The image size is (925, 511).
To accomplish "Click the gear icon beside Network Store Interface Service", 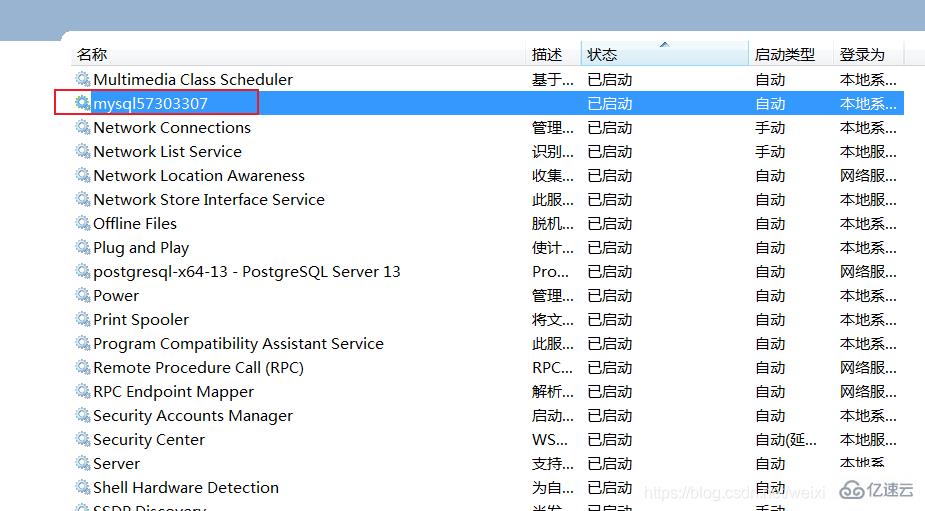I will [83, 199].
